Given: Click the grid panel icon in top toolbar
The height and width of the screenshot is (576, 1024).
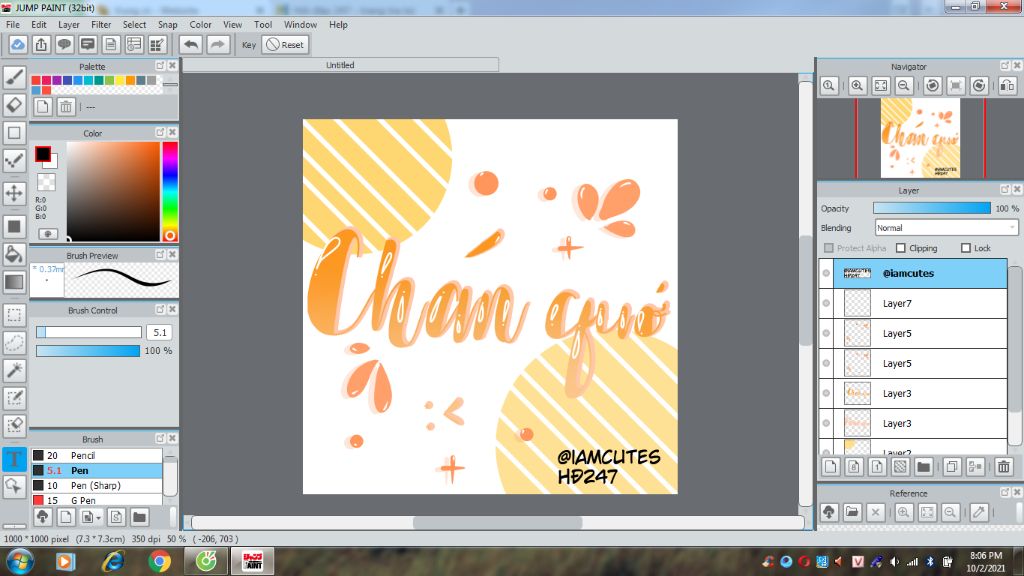Looking at the screenshot, I should click(x=157, y=44).
